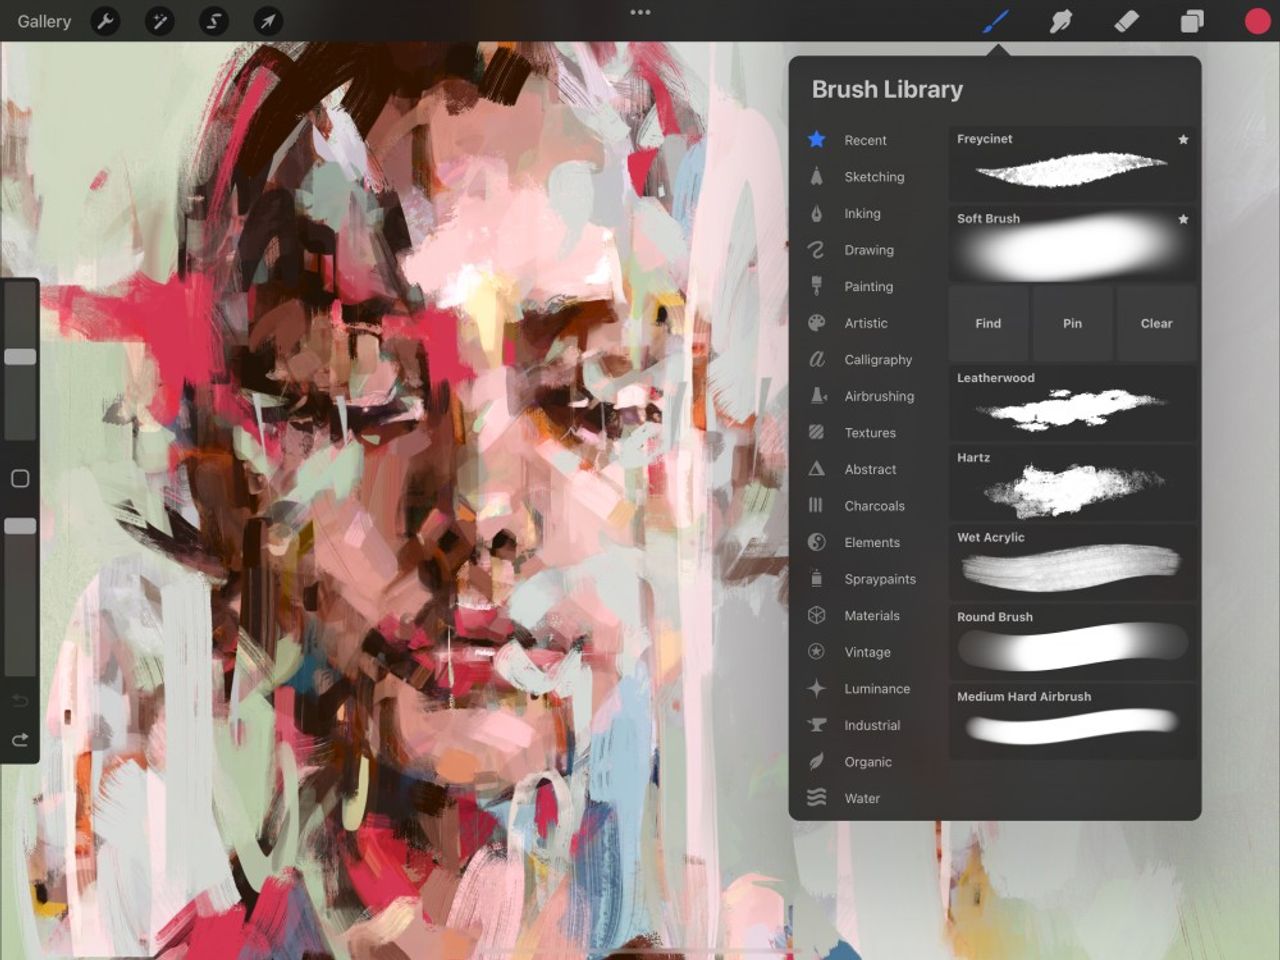Click the Clear button
Screen dimensions: 1280x960
[x=1156, y=323]
